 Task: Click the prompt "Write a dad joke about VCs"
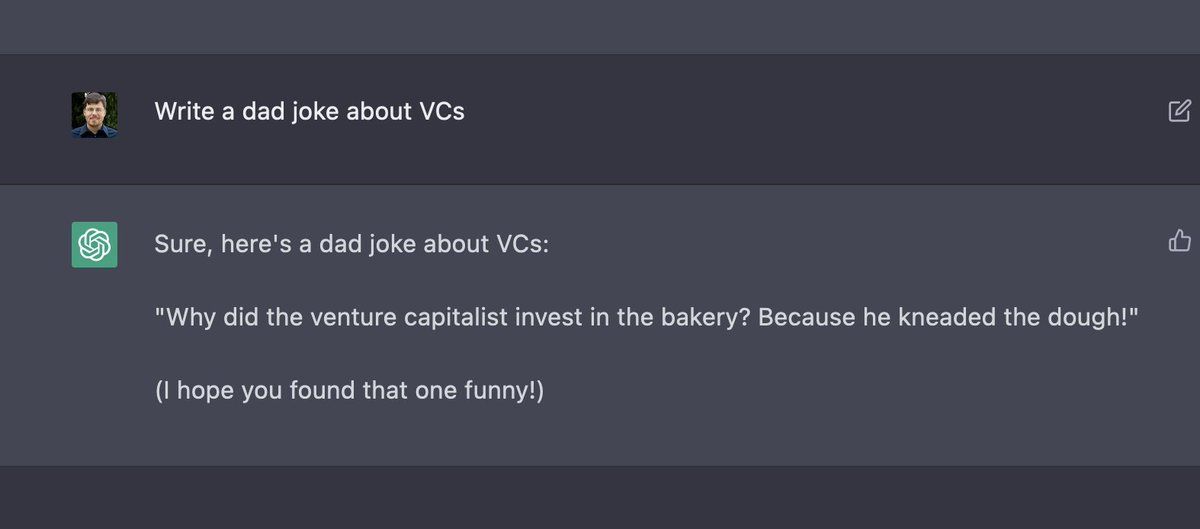(309, 111)
